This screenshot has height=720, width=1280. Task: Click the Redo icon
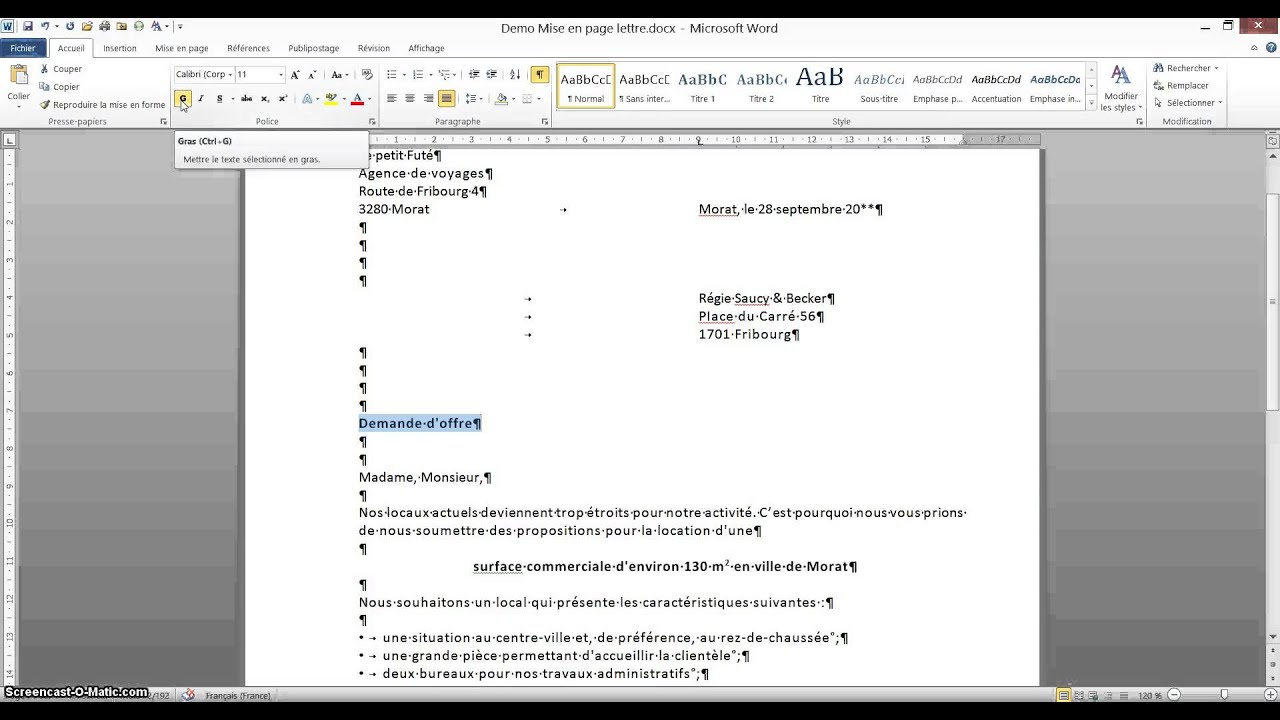coord(70,26)
